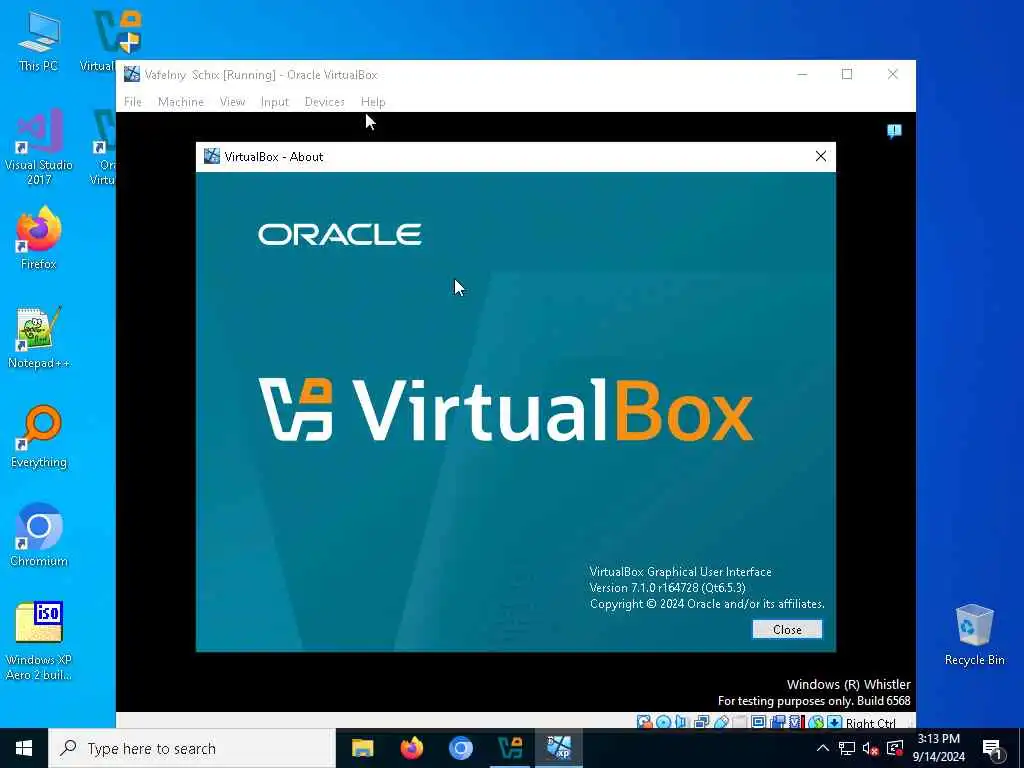Open the Help menu
Image resolution: width=1024 pixels, height=768 pixels.
(x=373, y=102)
